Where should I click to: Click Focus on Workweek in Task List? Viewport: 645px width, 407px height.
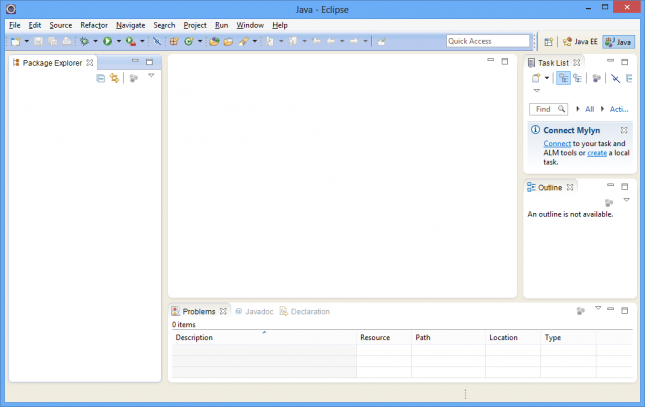pos(596,78)
